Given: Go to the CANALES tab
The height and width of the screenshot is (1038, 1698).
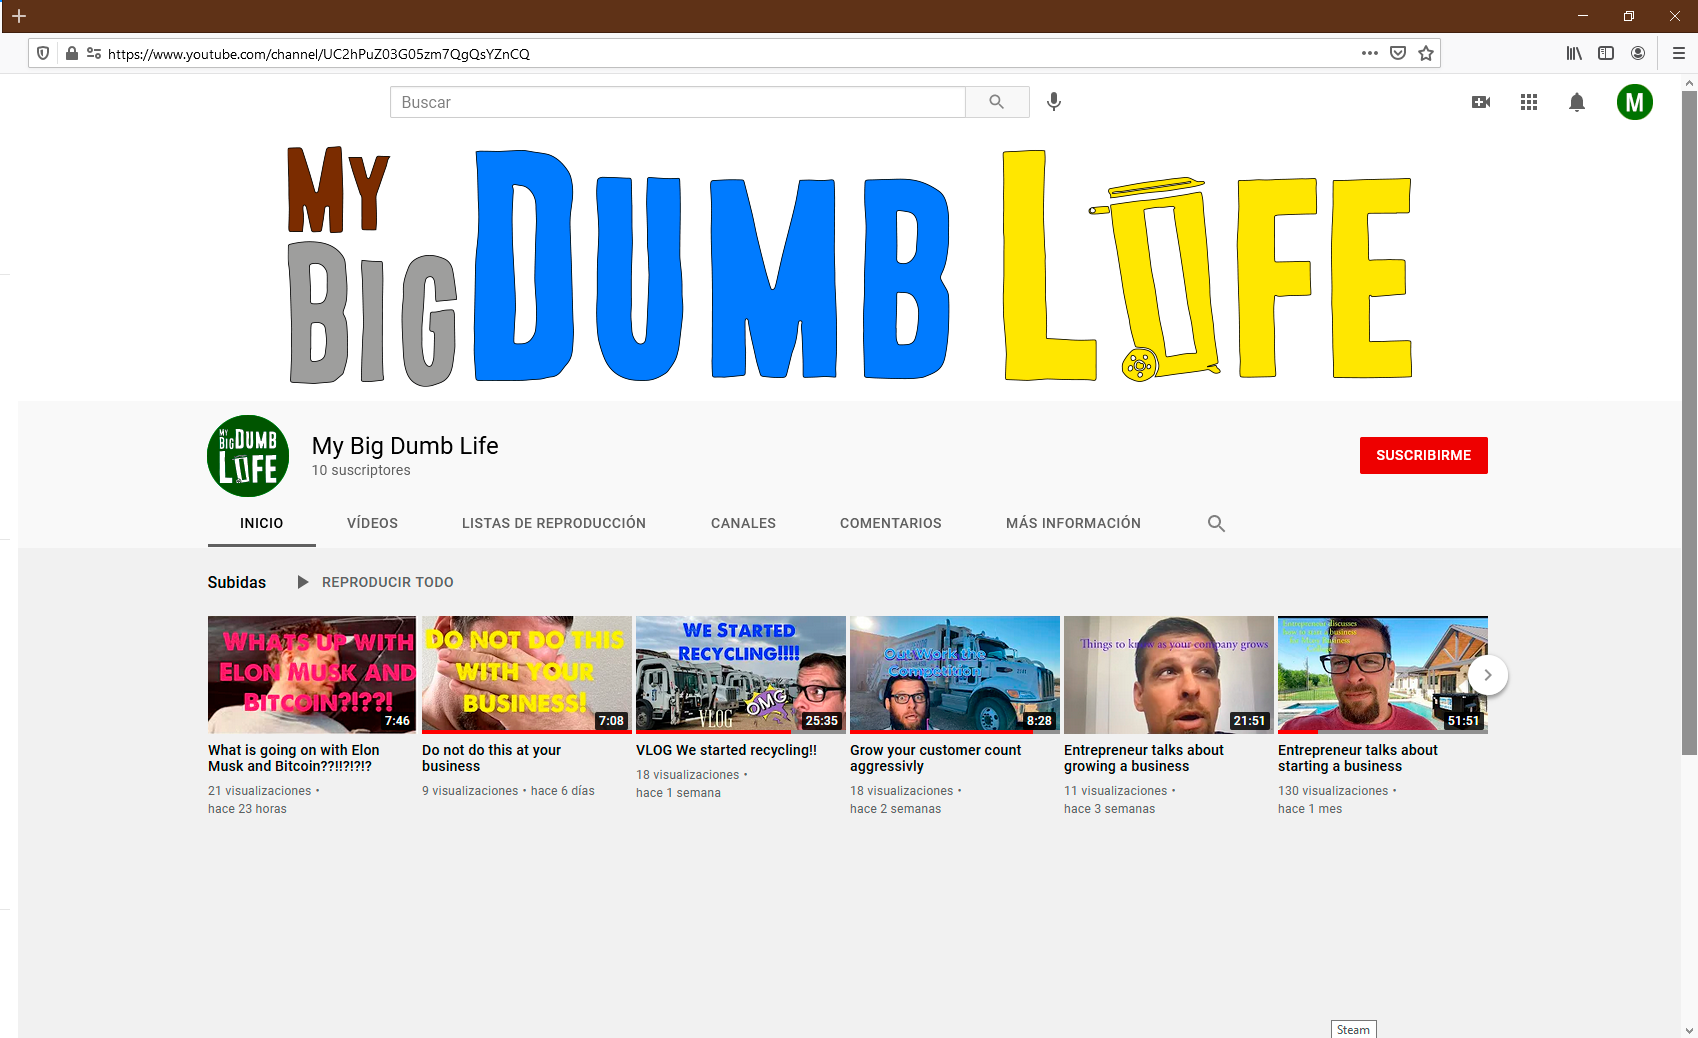Looking at the screenshot, I should pos(743,523).
